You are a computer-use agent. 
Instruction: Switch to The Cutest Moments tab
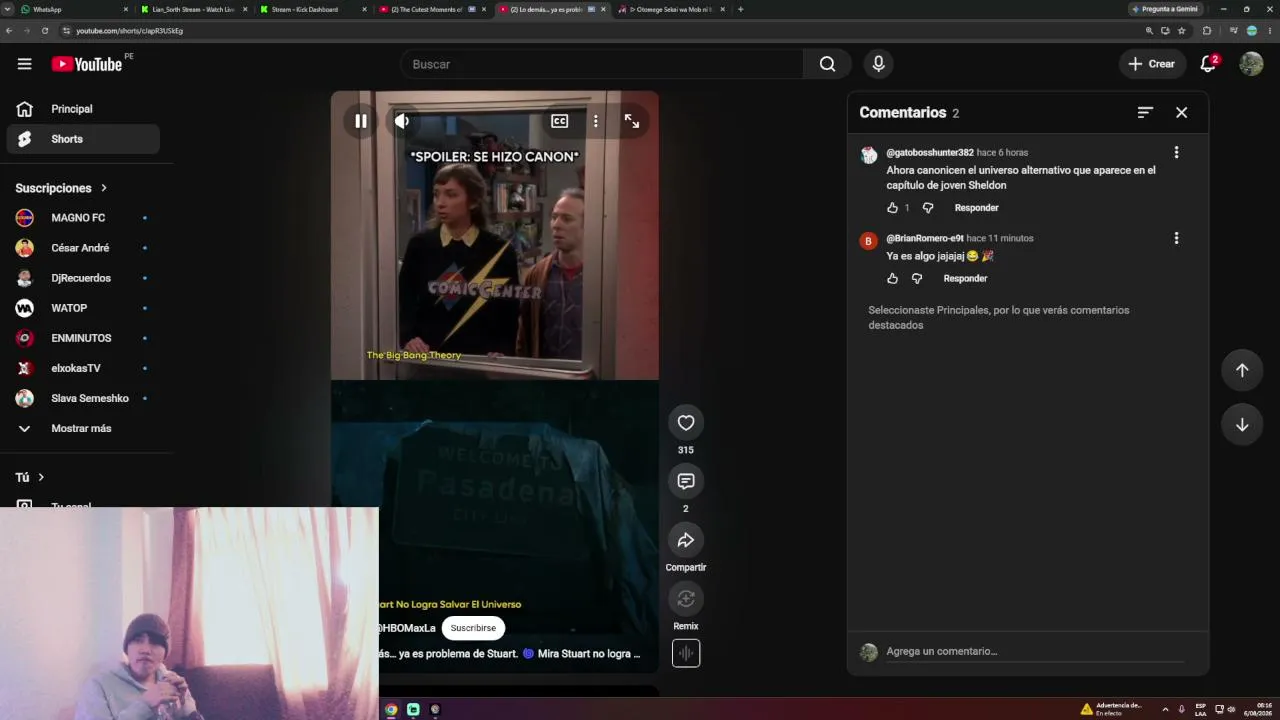click(432, 9)
